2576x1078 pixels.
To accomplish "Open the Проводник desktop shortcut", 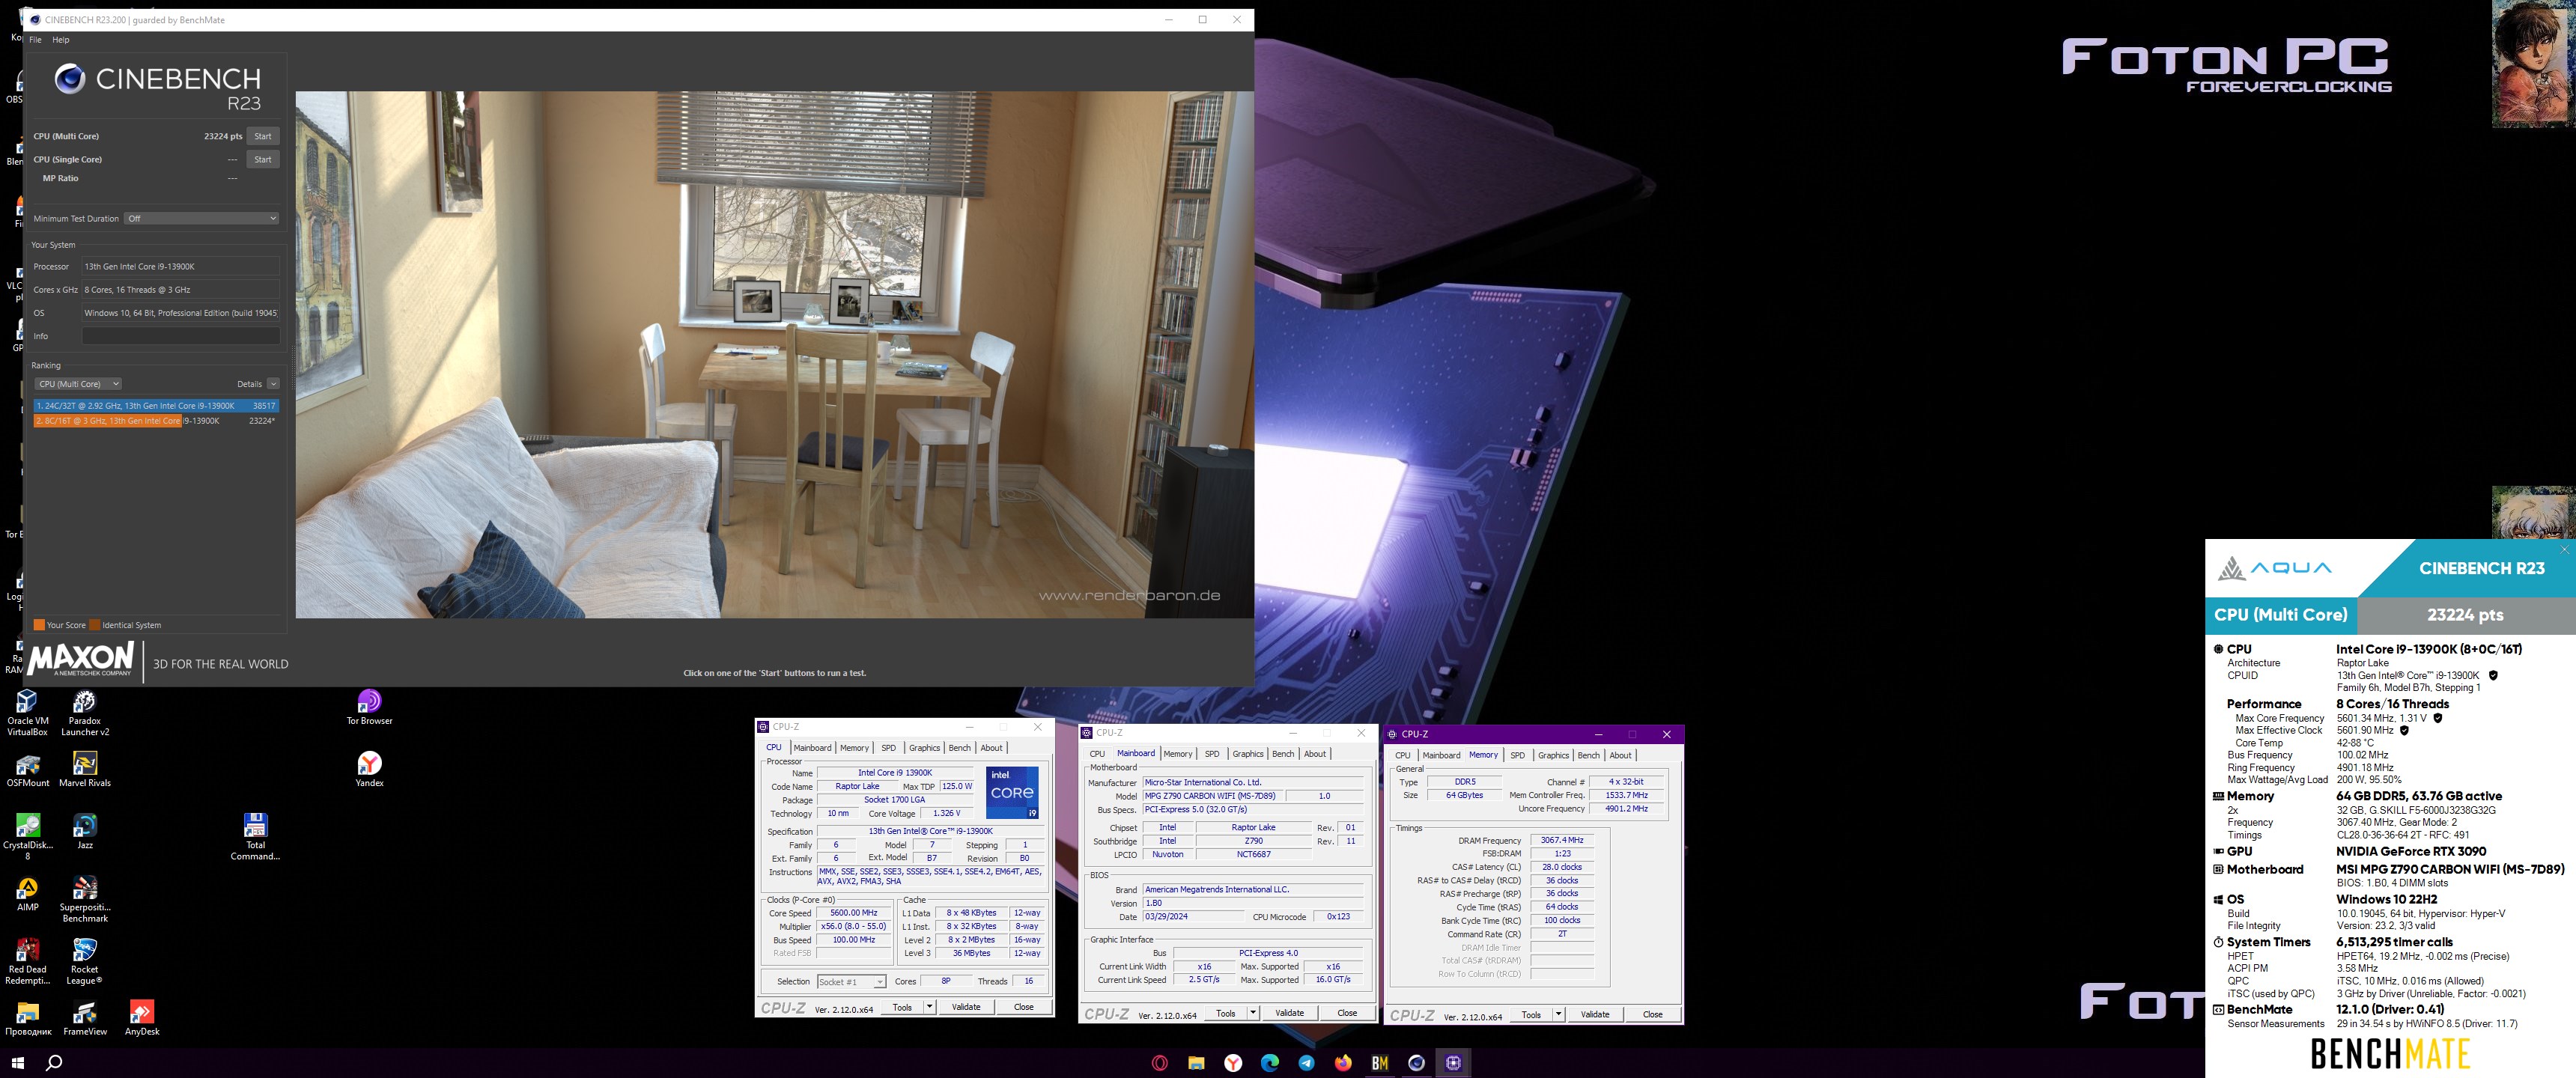I will (27, 1018).
